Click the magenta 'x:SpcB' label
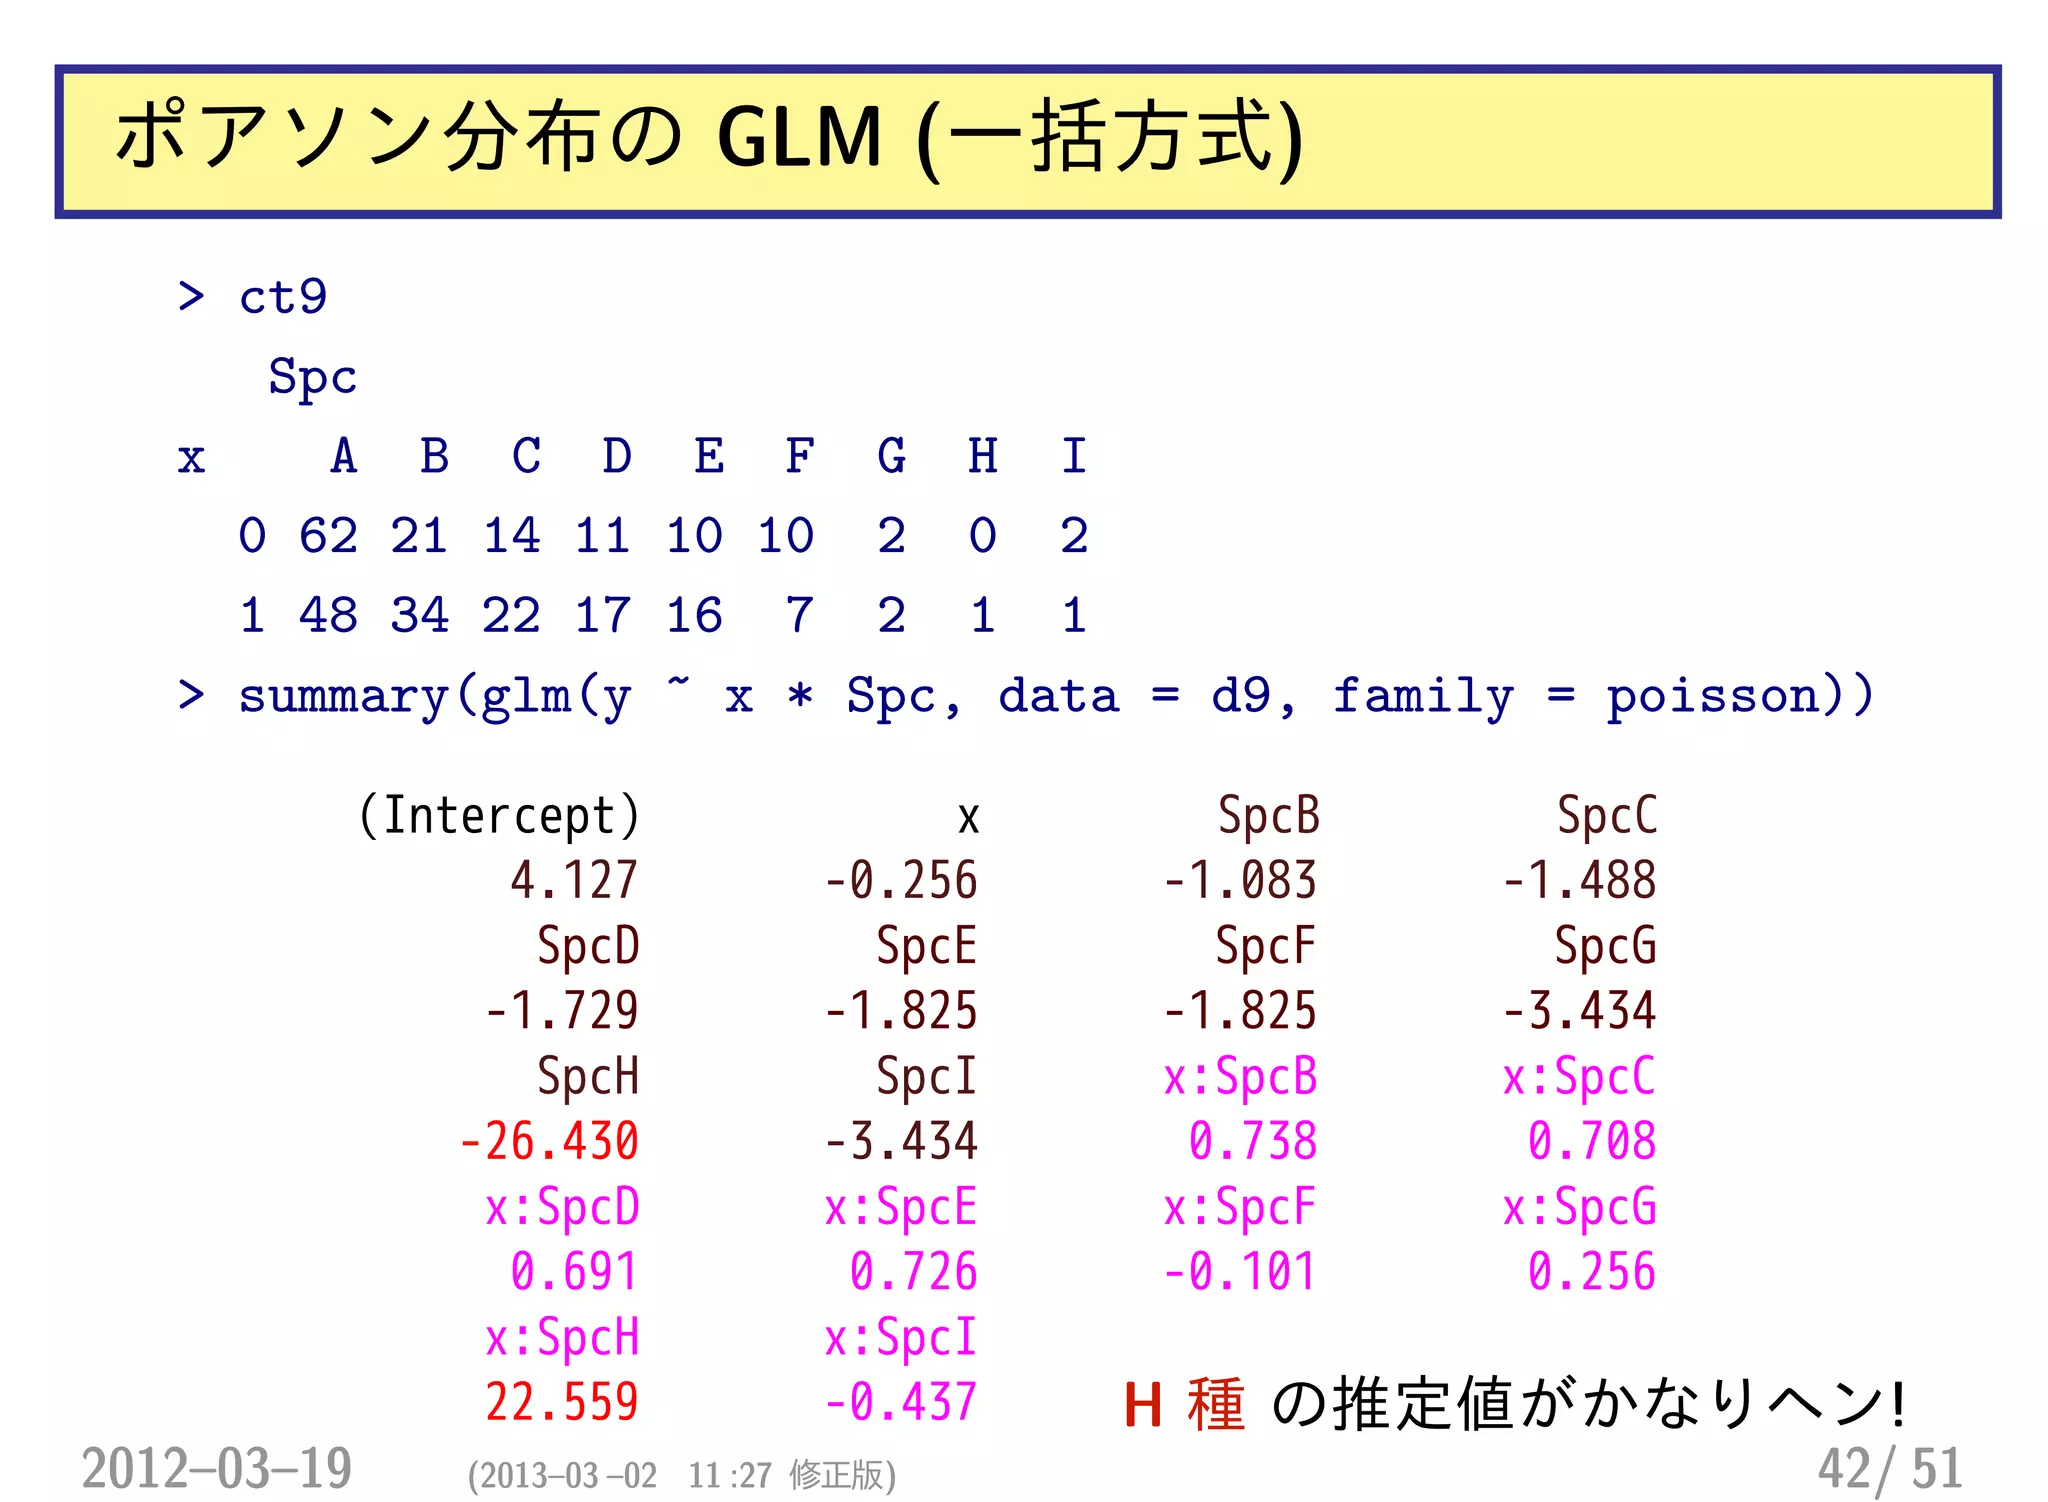 point(1241,1077)
